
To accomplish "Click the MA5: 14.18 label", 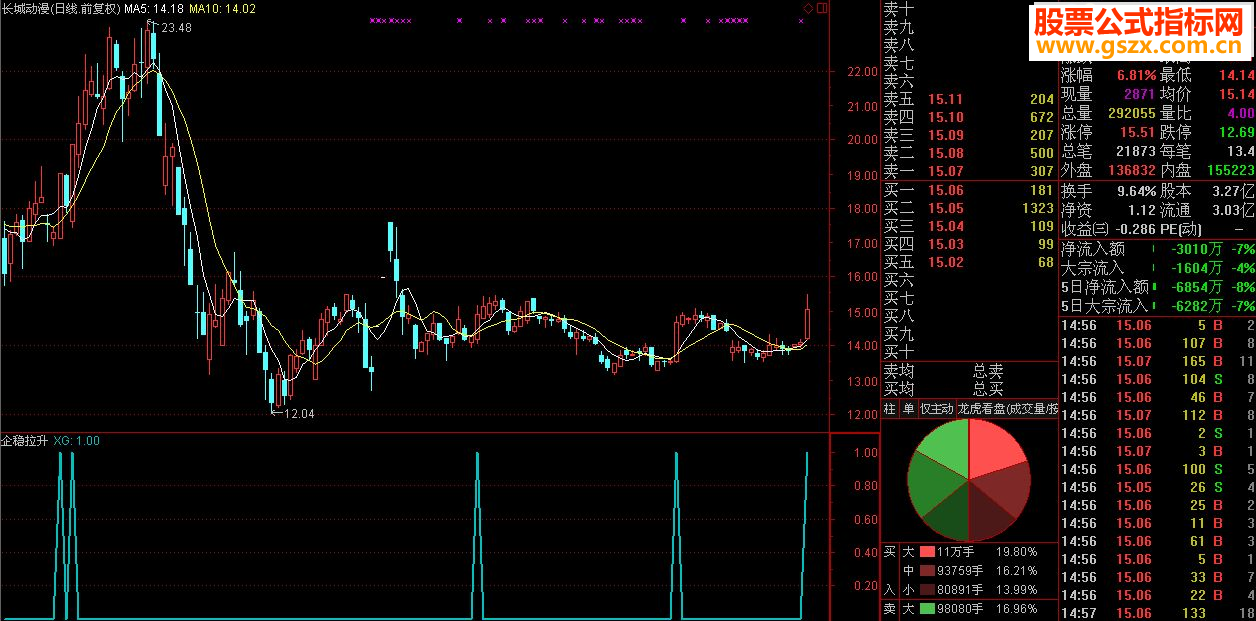I will [x=153, y=9].
